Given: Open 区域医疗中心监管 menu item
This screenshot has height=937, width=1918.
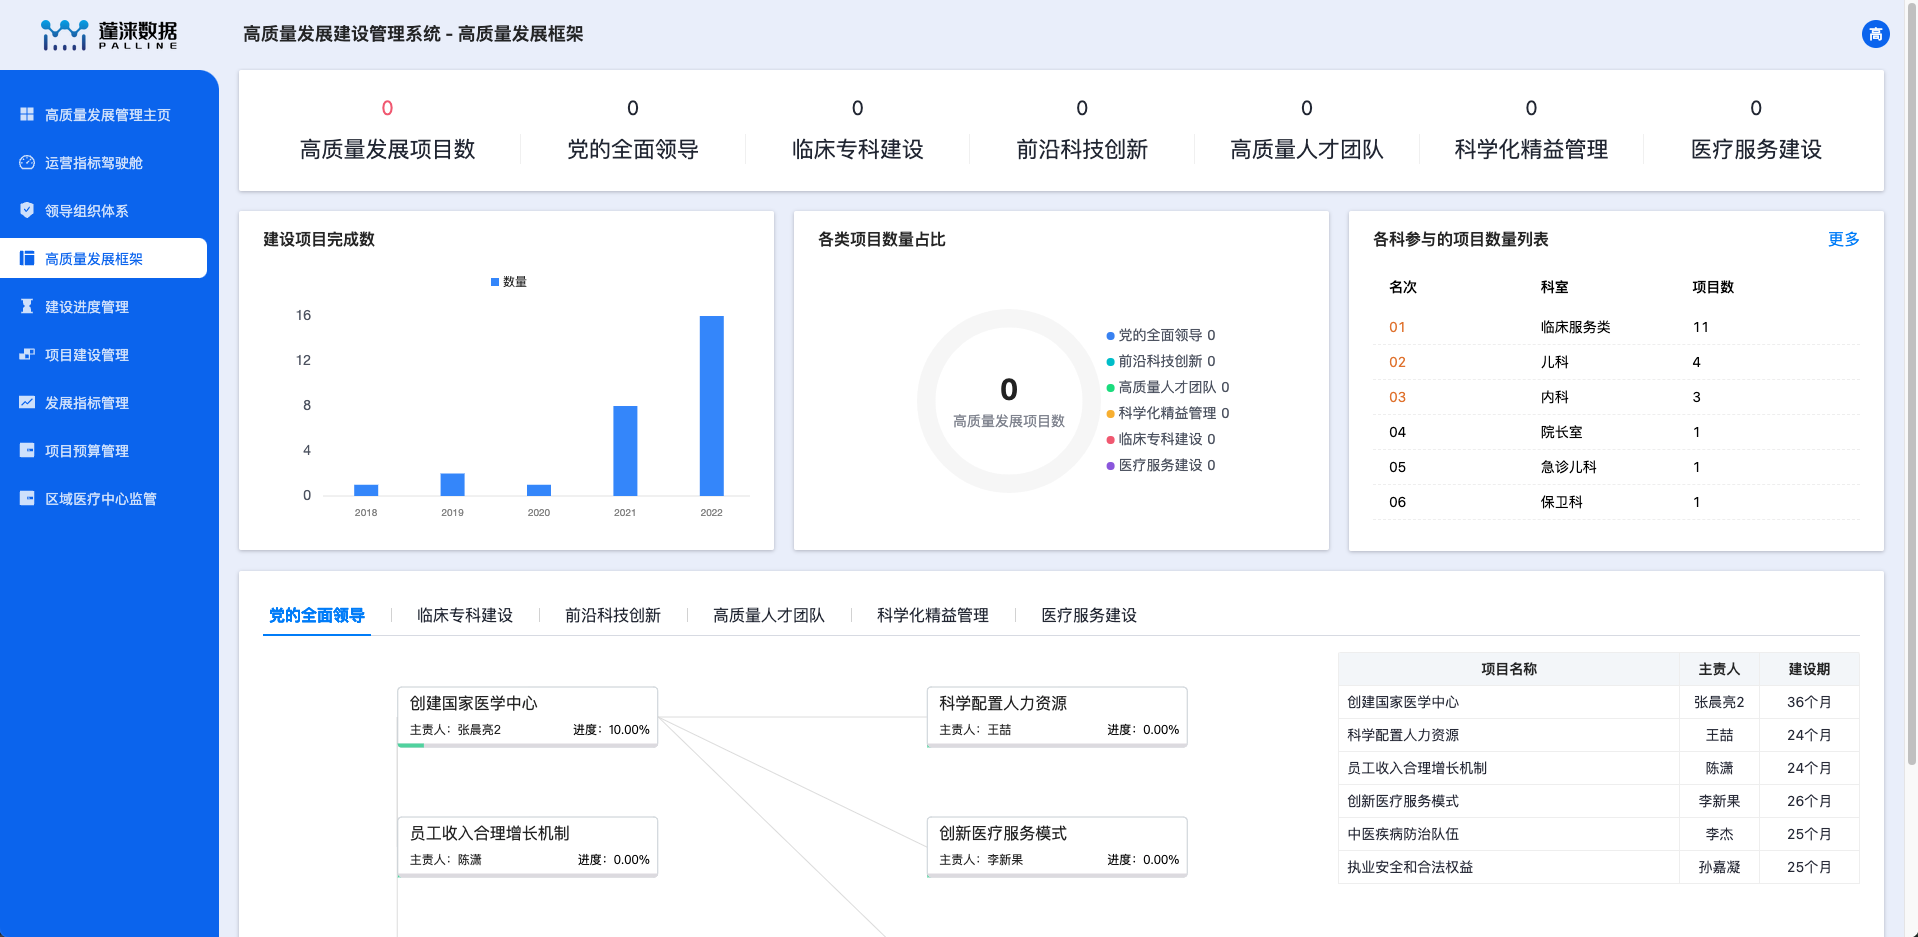Looking at the screenshot, I should [x=104, y=499].
